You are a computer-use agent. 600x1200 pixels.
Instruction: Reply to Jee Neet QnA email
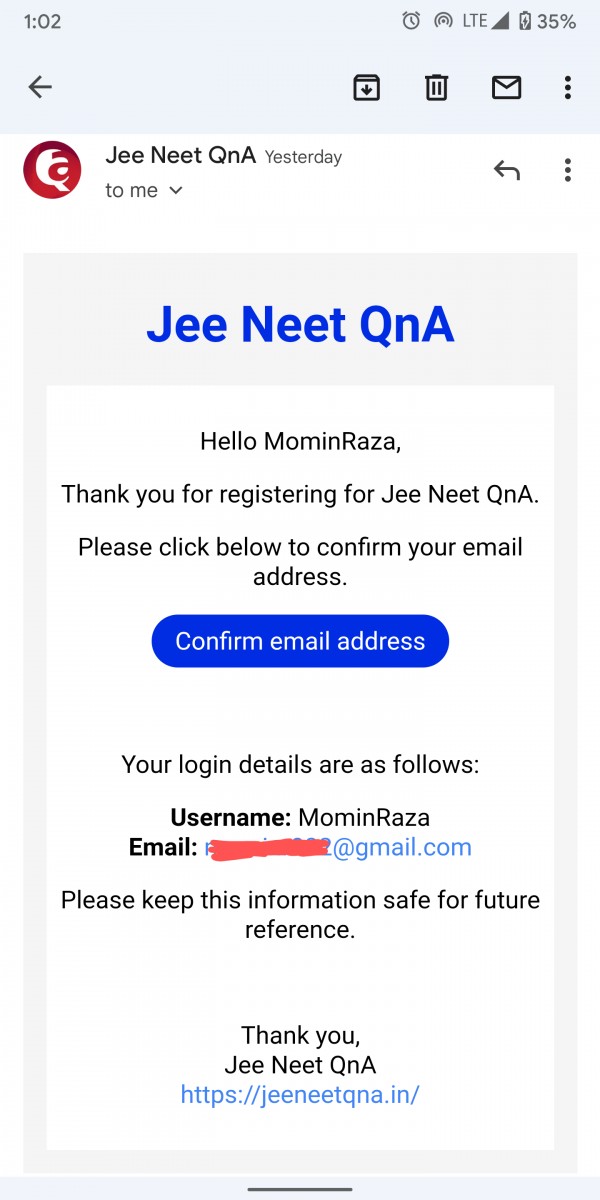(507, 170)
